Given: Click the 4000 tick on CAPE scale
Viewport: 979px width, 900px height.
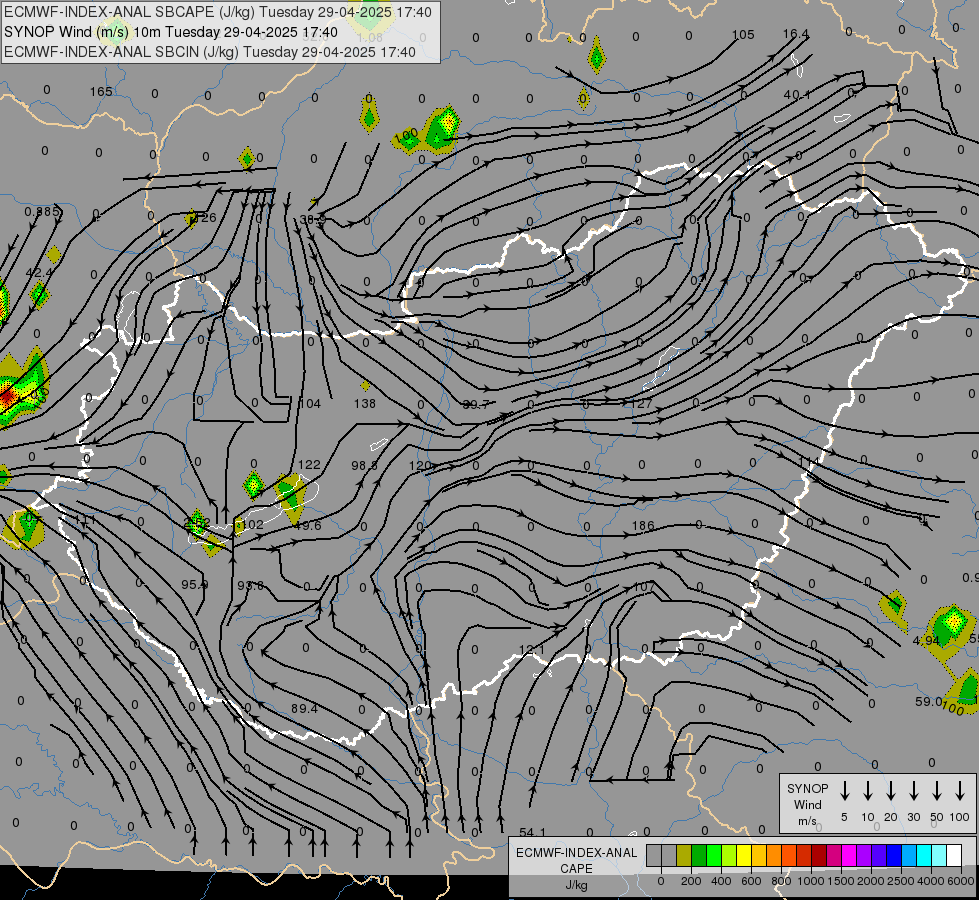Looking at the screenshot, I should (x=931, y=881).
